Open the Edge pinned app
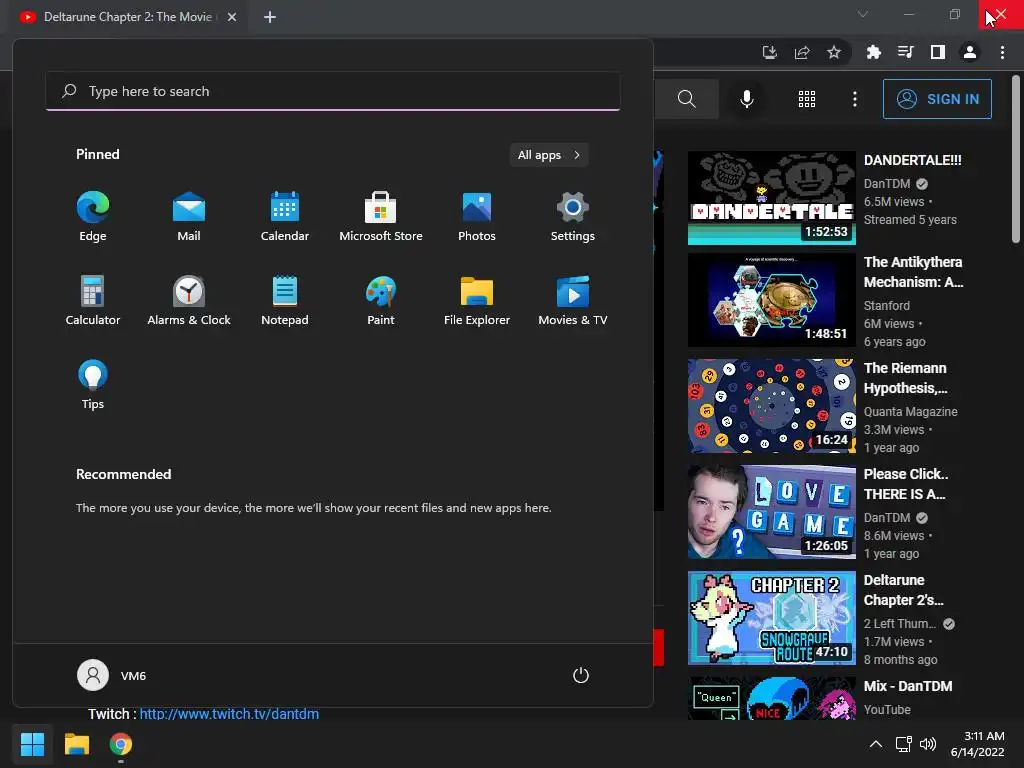The image size is (1024, 768). pos(93,216)
